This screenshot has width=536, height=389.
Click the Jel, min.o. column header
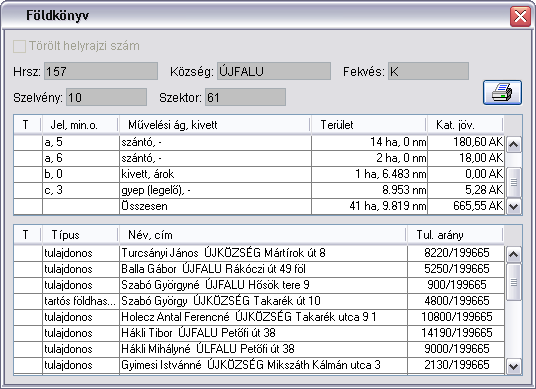coord(80,125)
